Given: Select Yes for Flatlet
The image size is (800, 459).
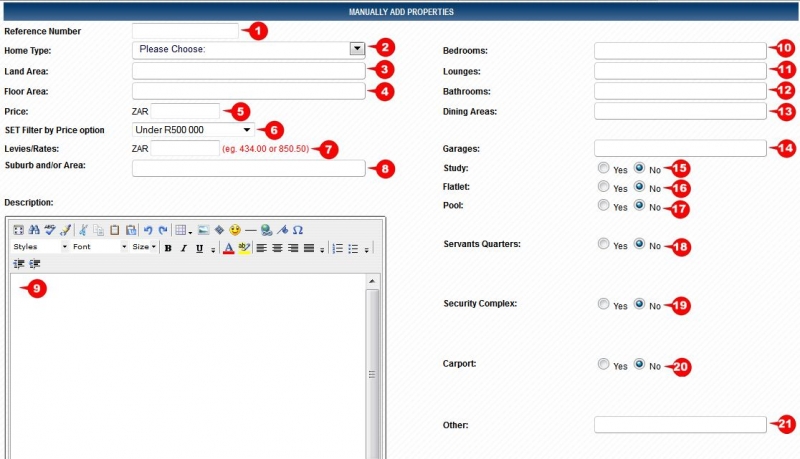Looking at the screenshot, I should pos(604,187).
